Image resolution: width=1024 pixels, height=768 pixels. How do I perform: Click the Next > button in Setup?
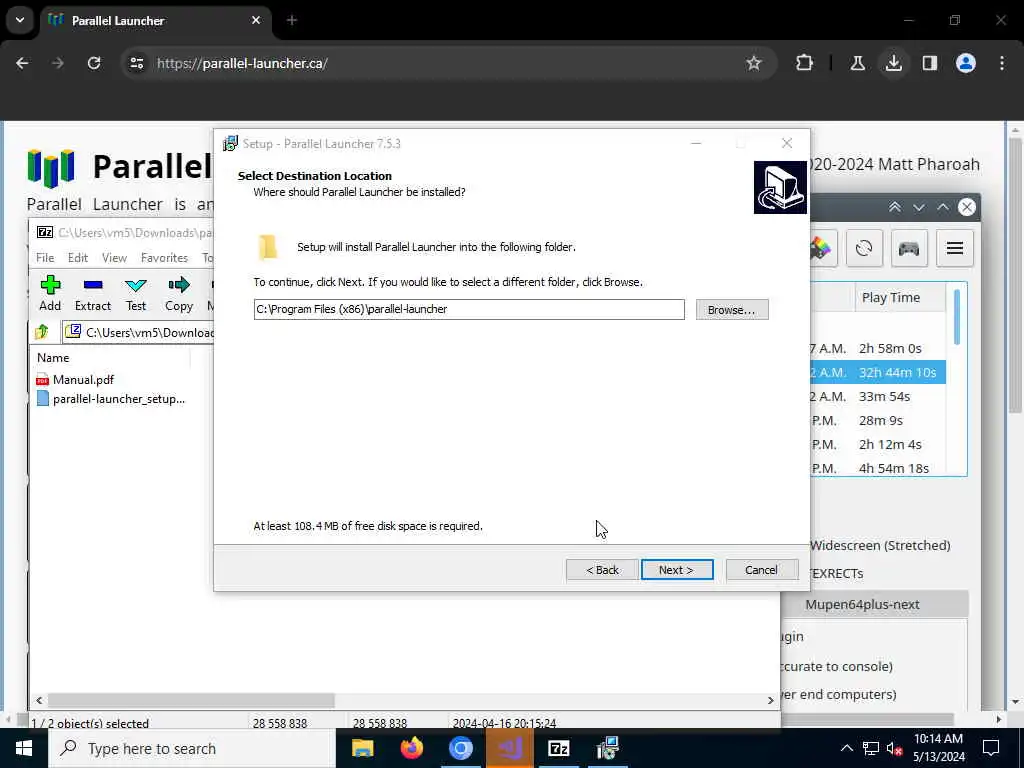click(677, 569)
